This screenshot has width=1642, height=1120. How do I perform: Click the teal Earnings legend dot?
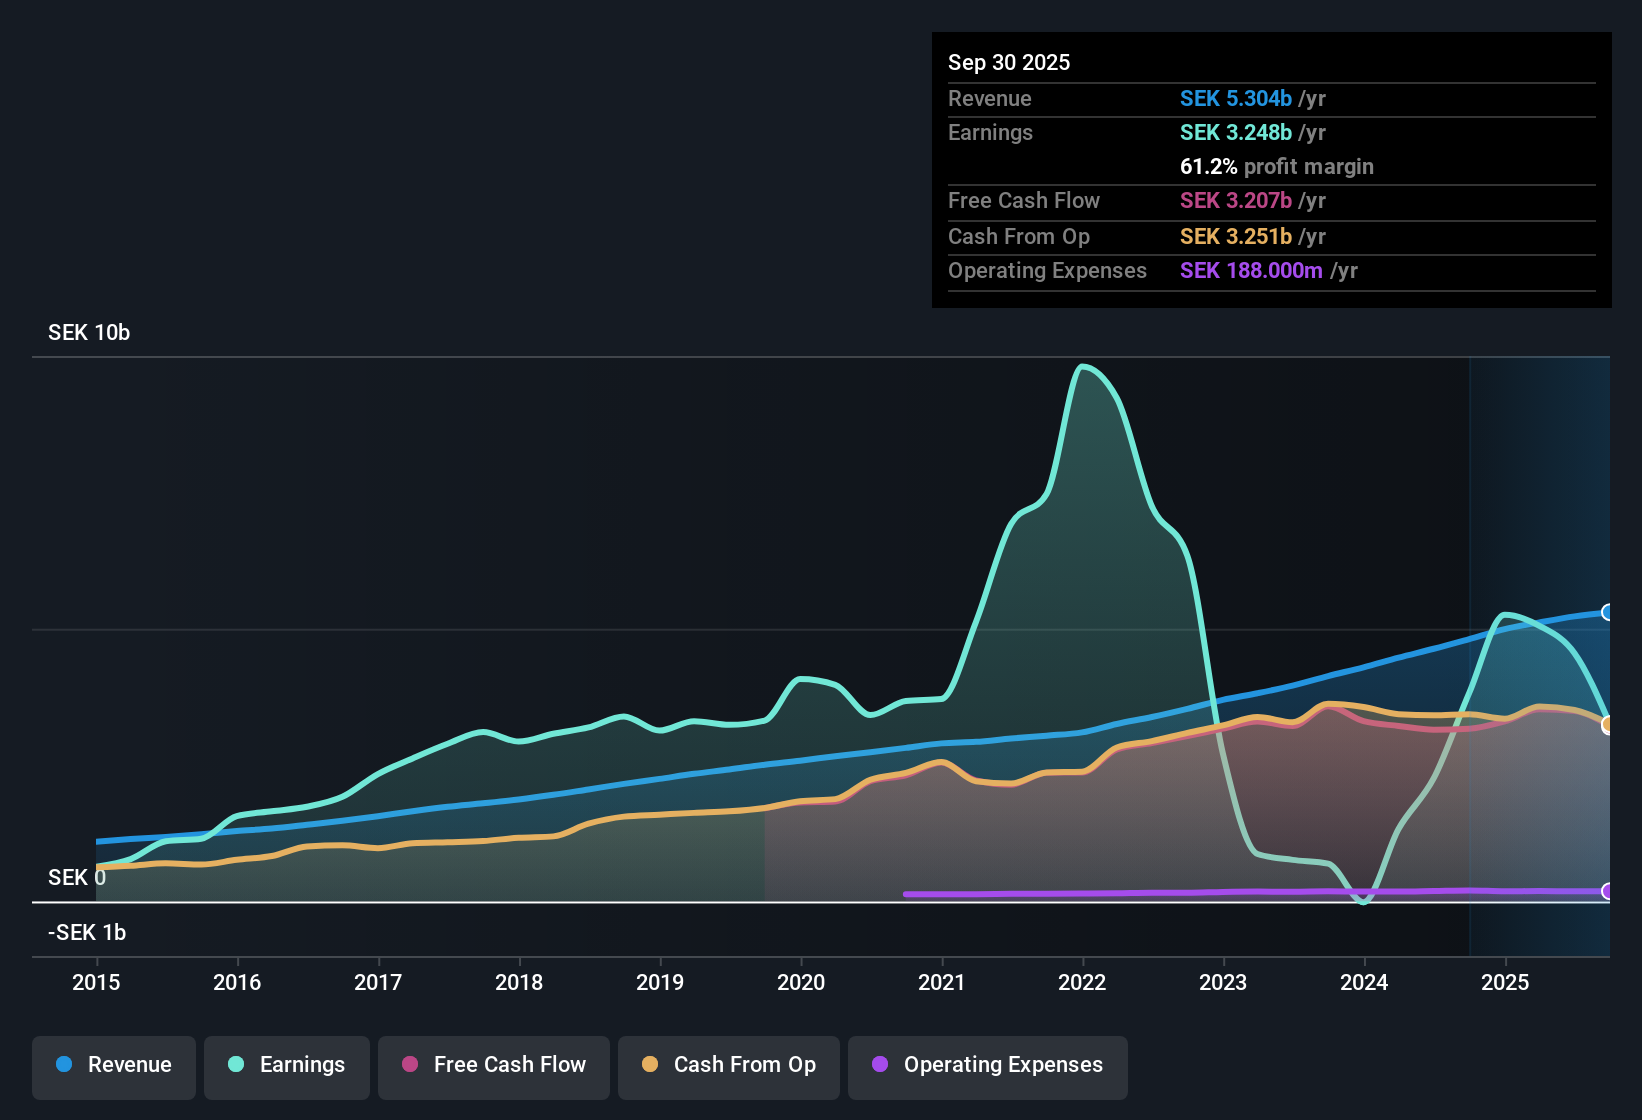pyautogui.click(x=236, y=1065)
